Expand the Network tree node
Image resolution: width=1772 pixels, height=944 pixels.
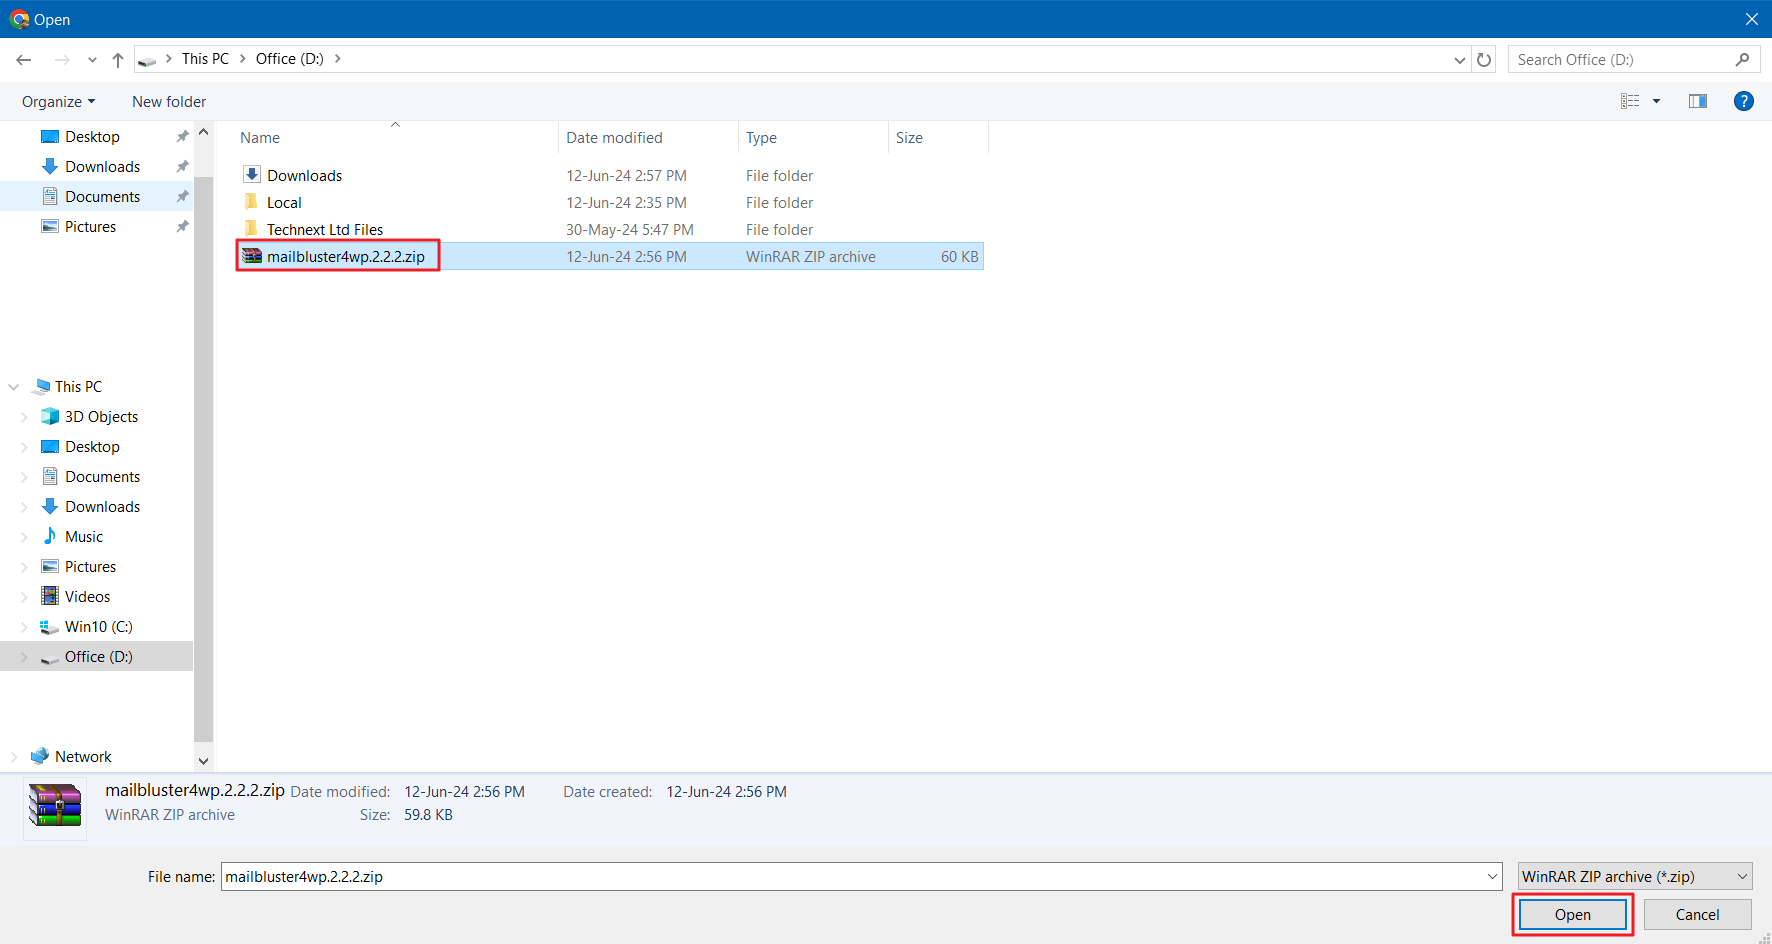tap(14, 757)
